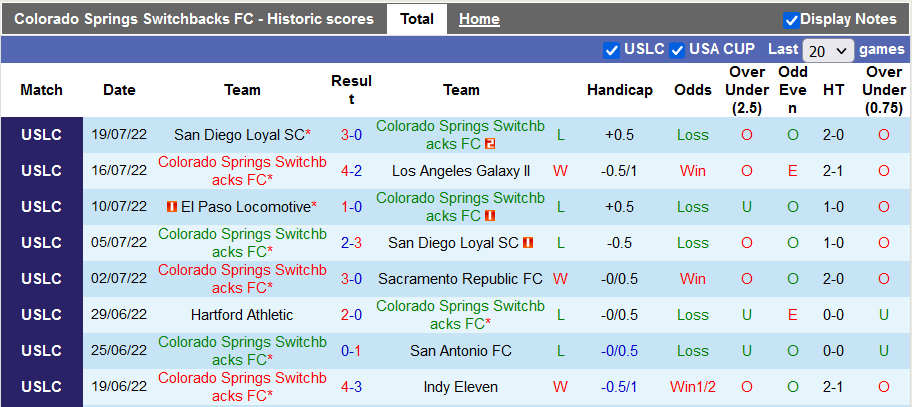912x407 pixels.
Task: Open the San Diego Loyal SC home team link
Action: click(239, 135)
